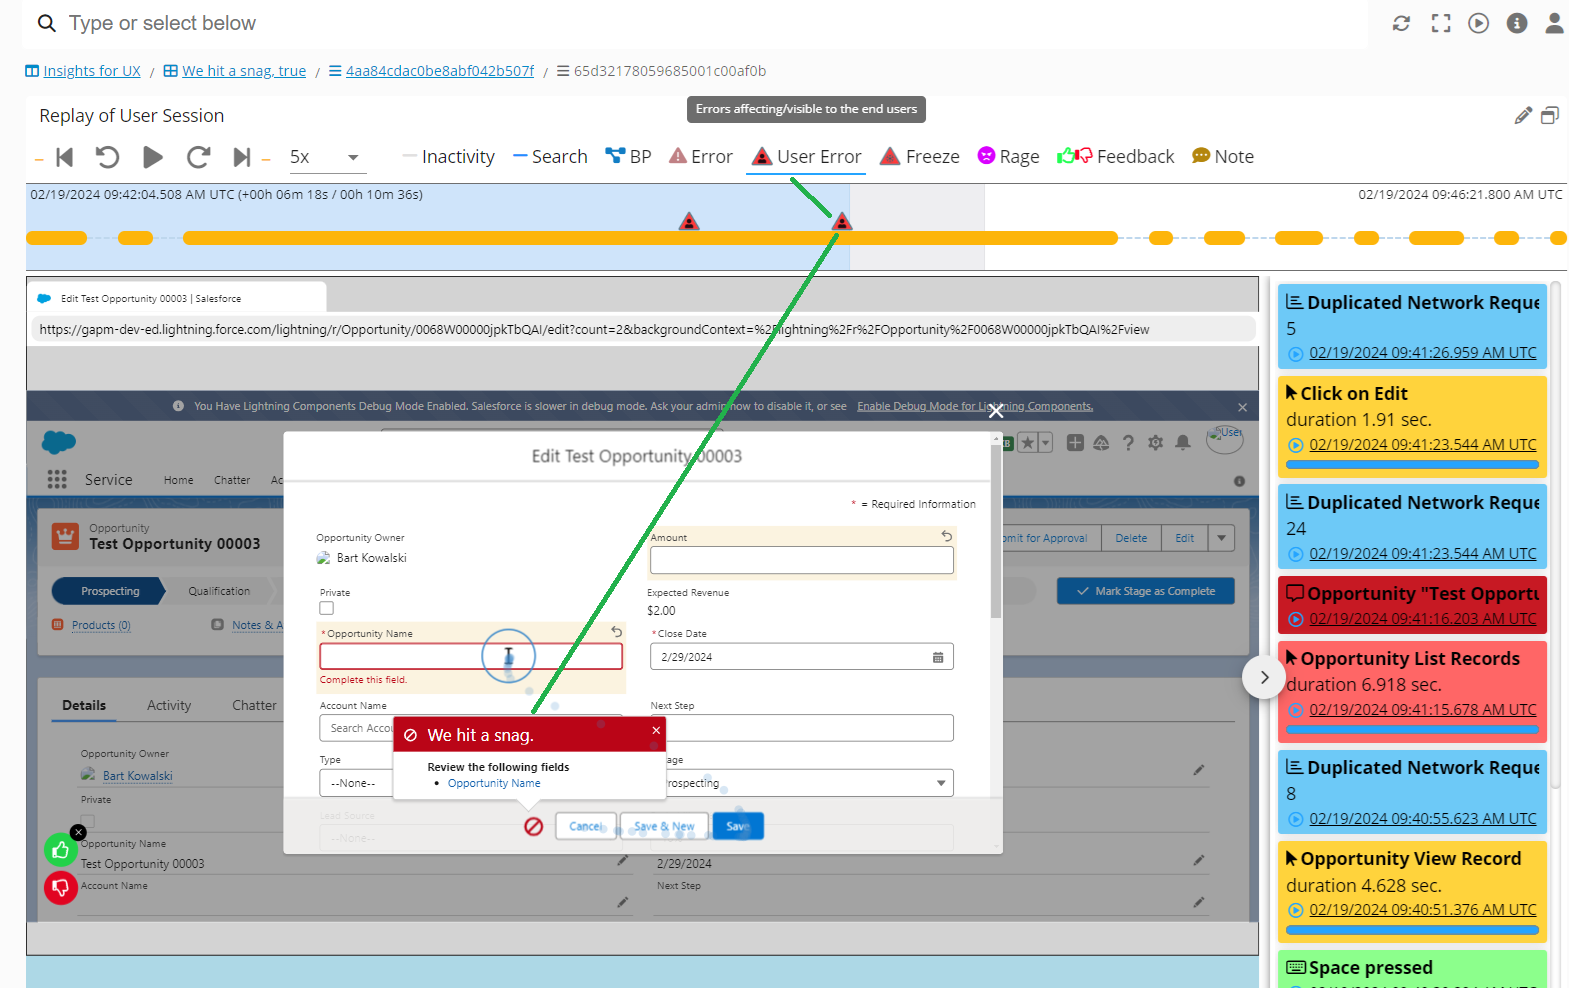Click the thumbs up feedback button

60,850
